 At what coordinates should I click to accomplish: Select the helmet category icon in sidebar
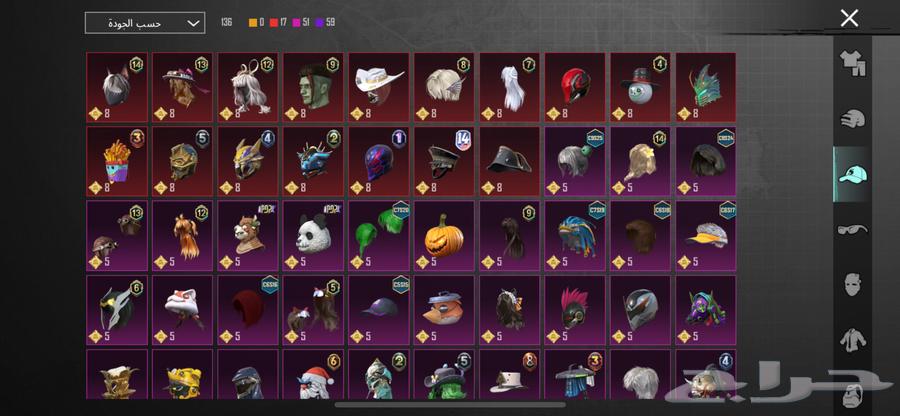(852, 119)
